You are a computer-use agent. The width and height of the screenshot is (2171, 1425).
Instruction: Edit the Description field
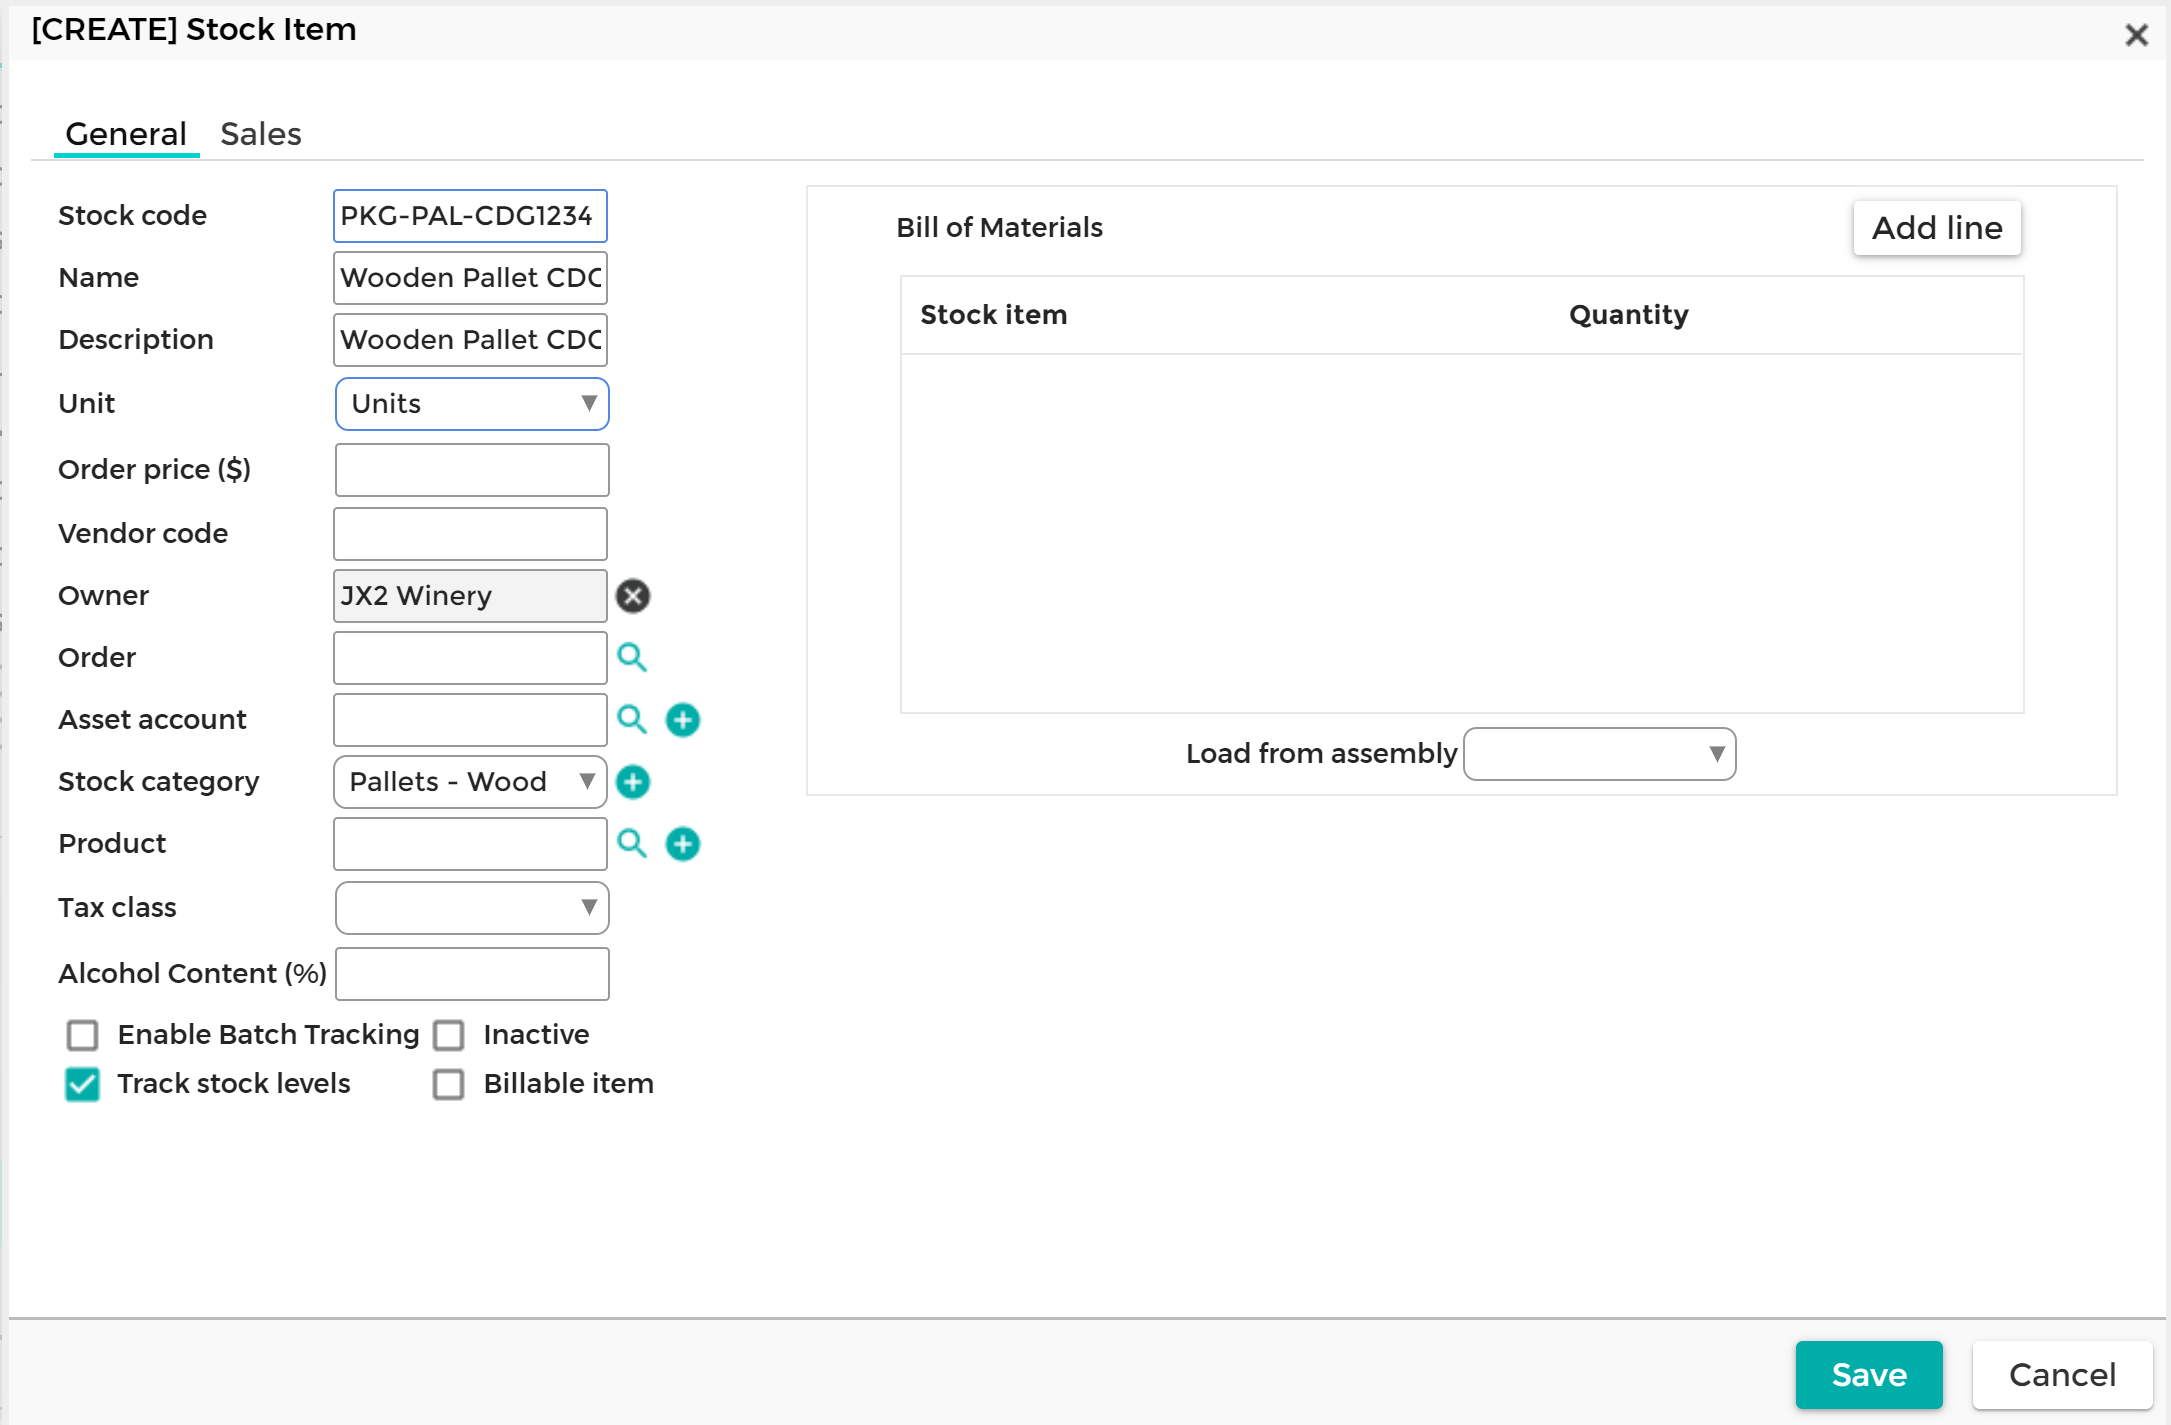pos(470,340)
